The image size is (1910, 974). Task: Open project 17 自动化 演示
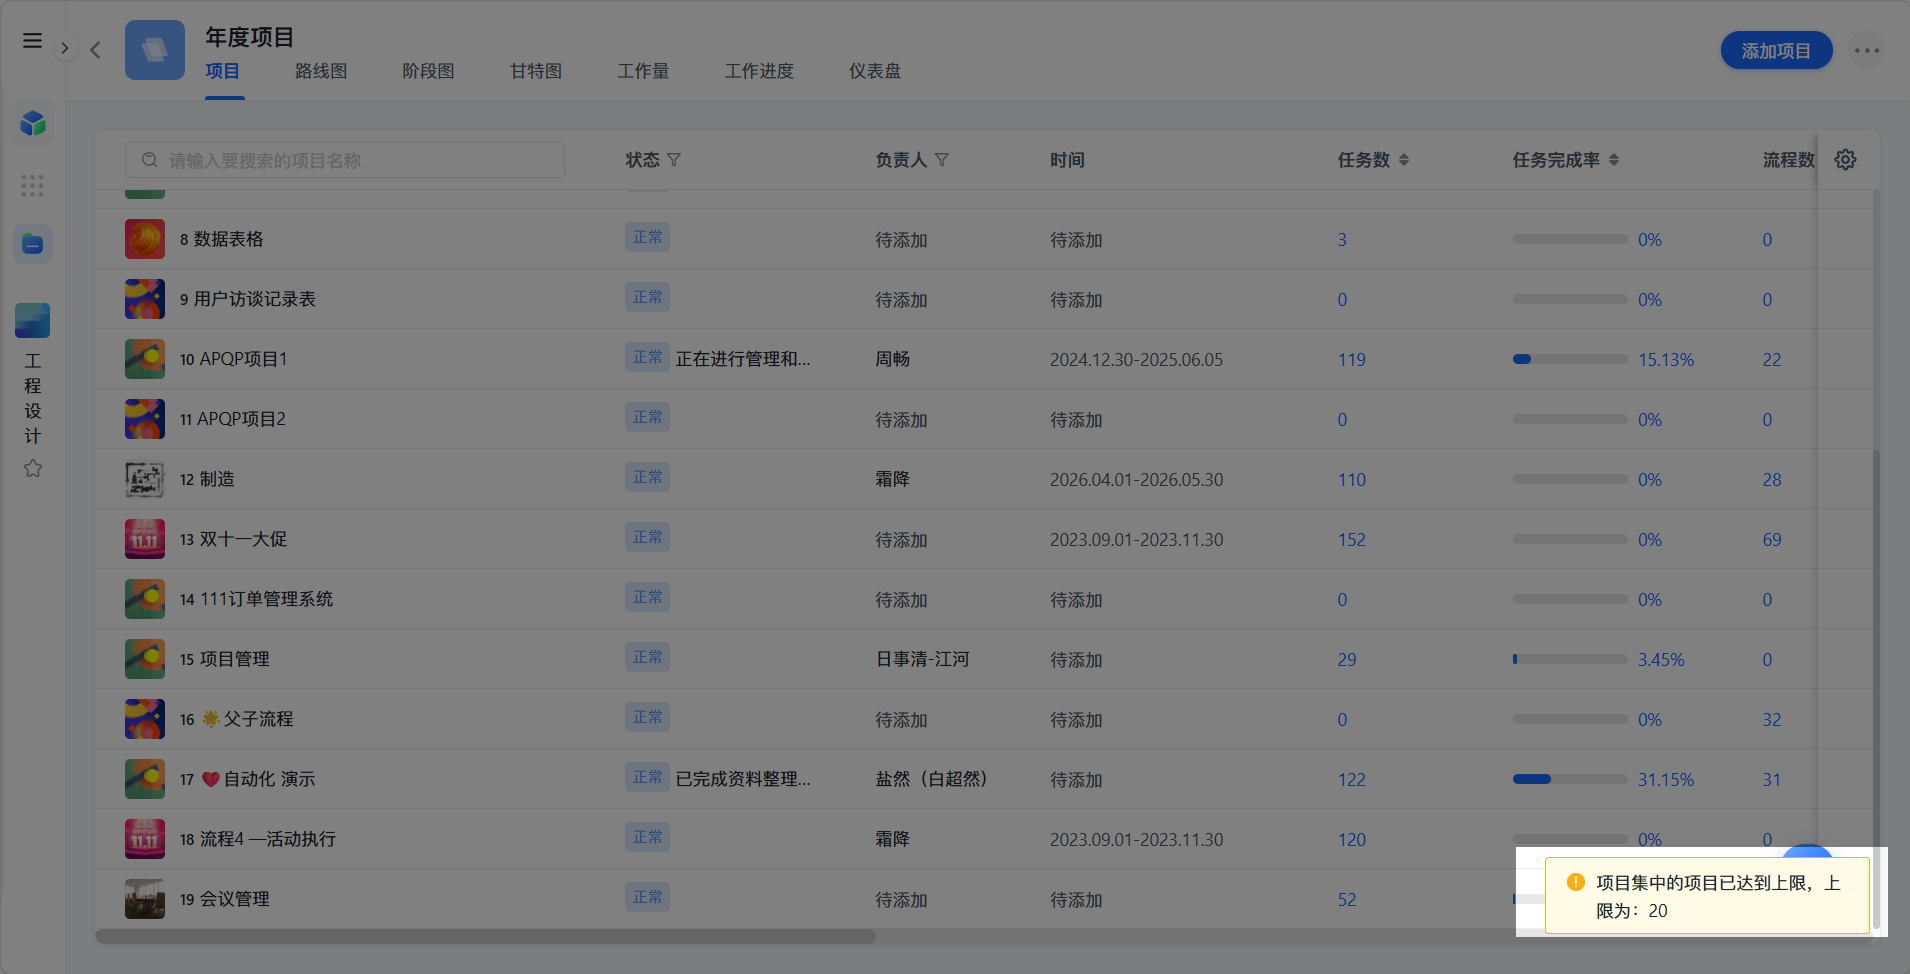pos(247,779)
